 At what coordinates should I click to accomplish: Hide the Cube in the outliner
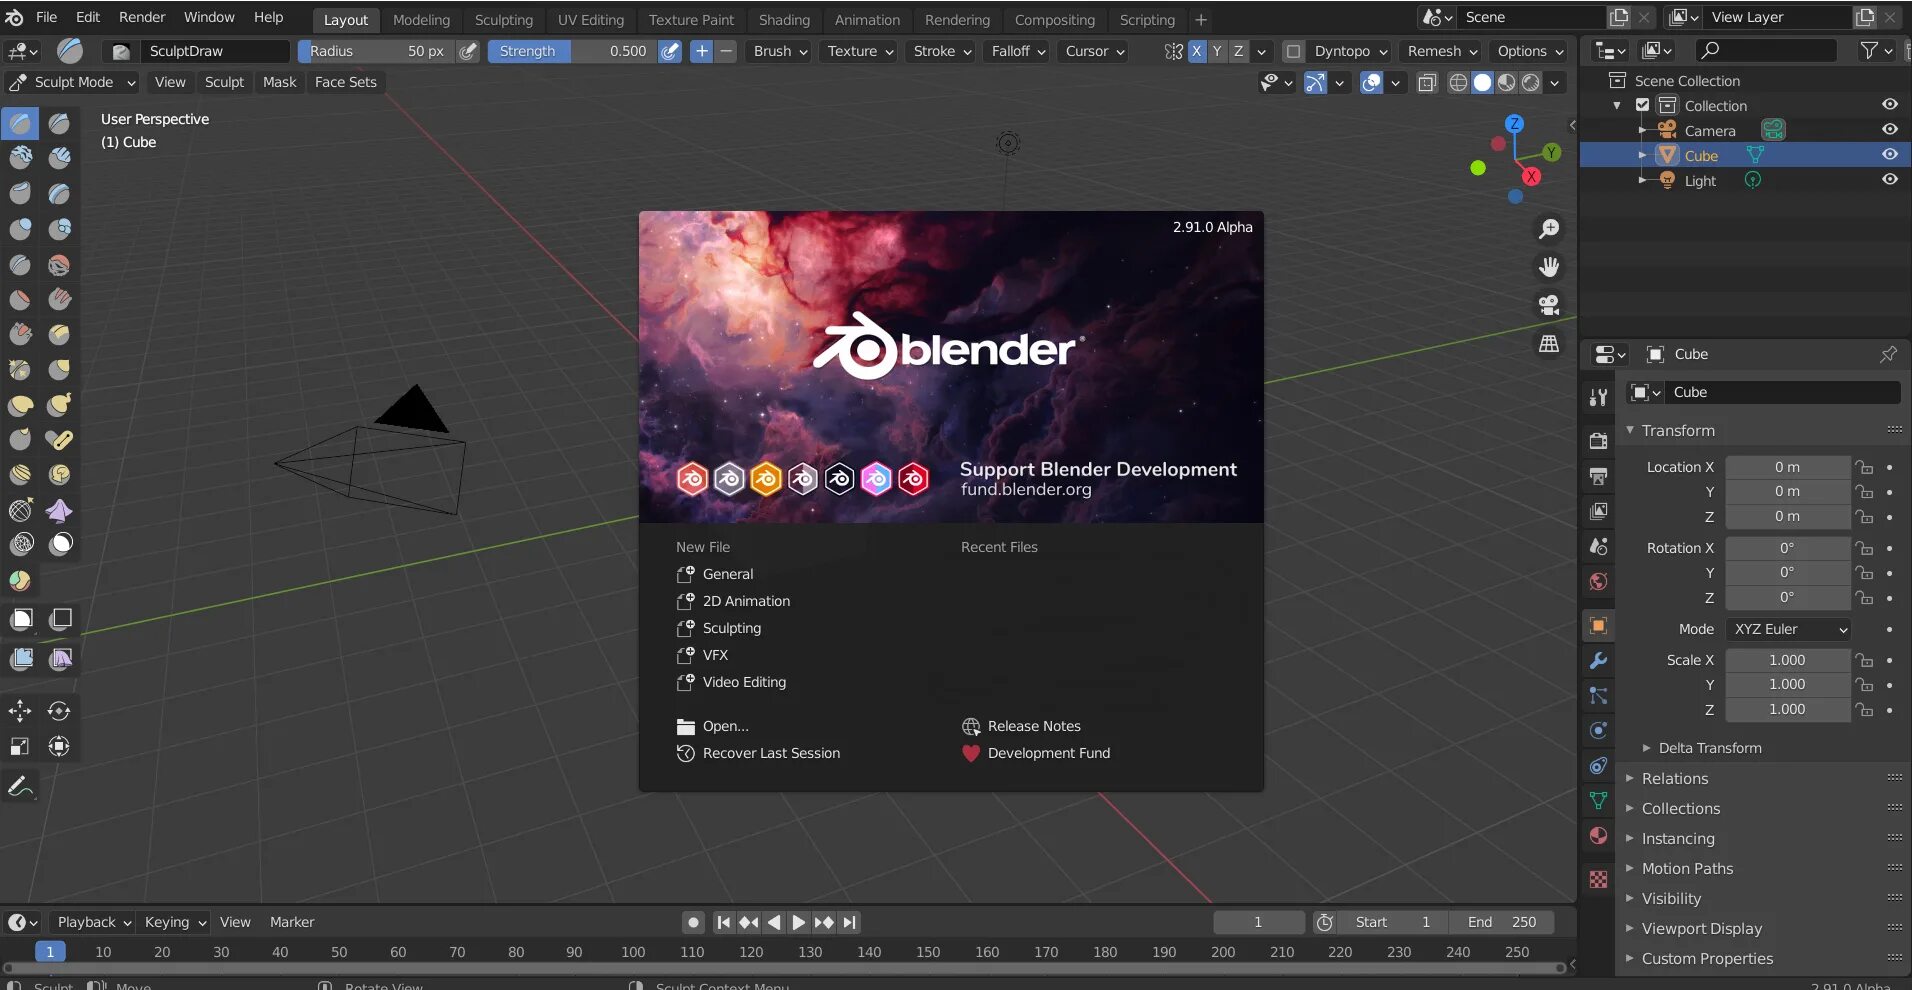tap(1889, 155)
